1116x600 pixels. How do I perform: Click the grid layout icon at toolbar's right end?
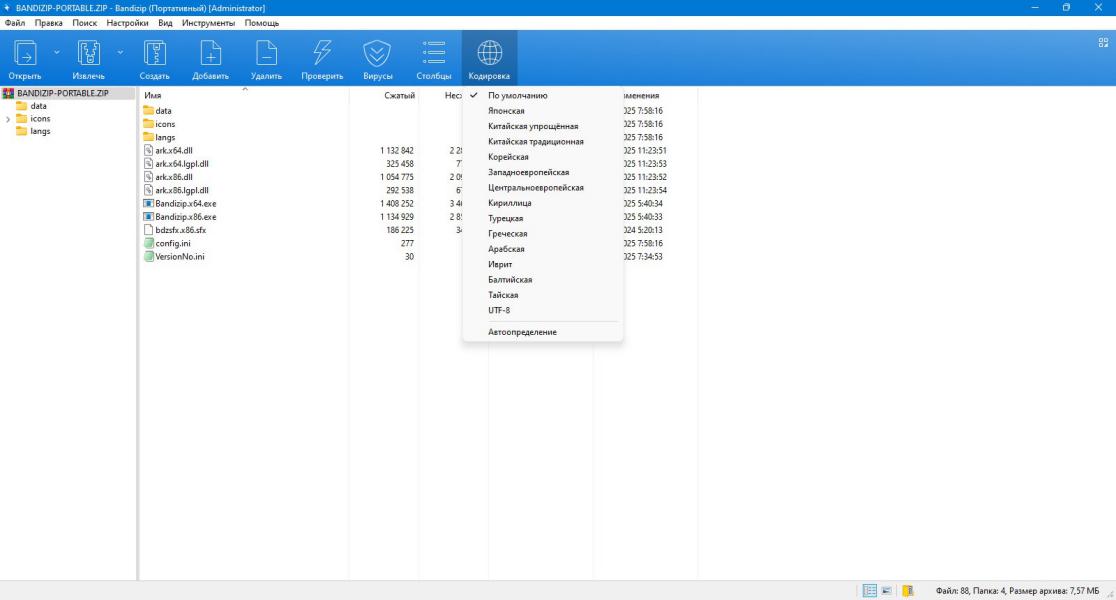pyautogui.click(x=1103, y=43)
